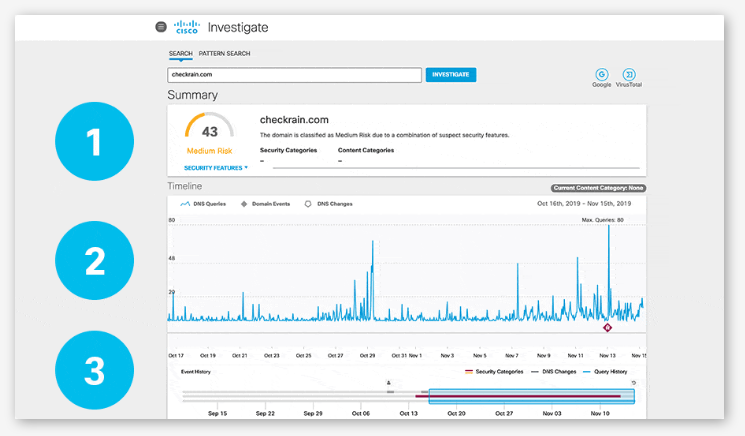745x436 pixels.
Task: Toggle Query History legend in Event History
Action: coord(605,372)
